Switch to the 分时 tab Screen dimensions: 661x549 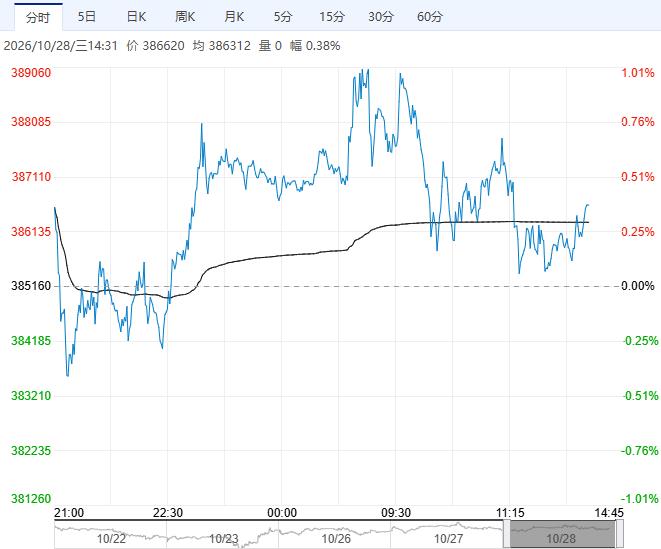(x=38, y=17)
